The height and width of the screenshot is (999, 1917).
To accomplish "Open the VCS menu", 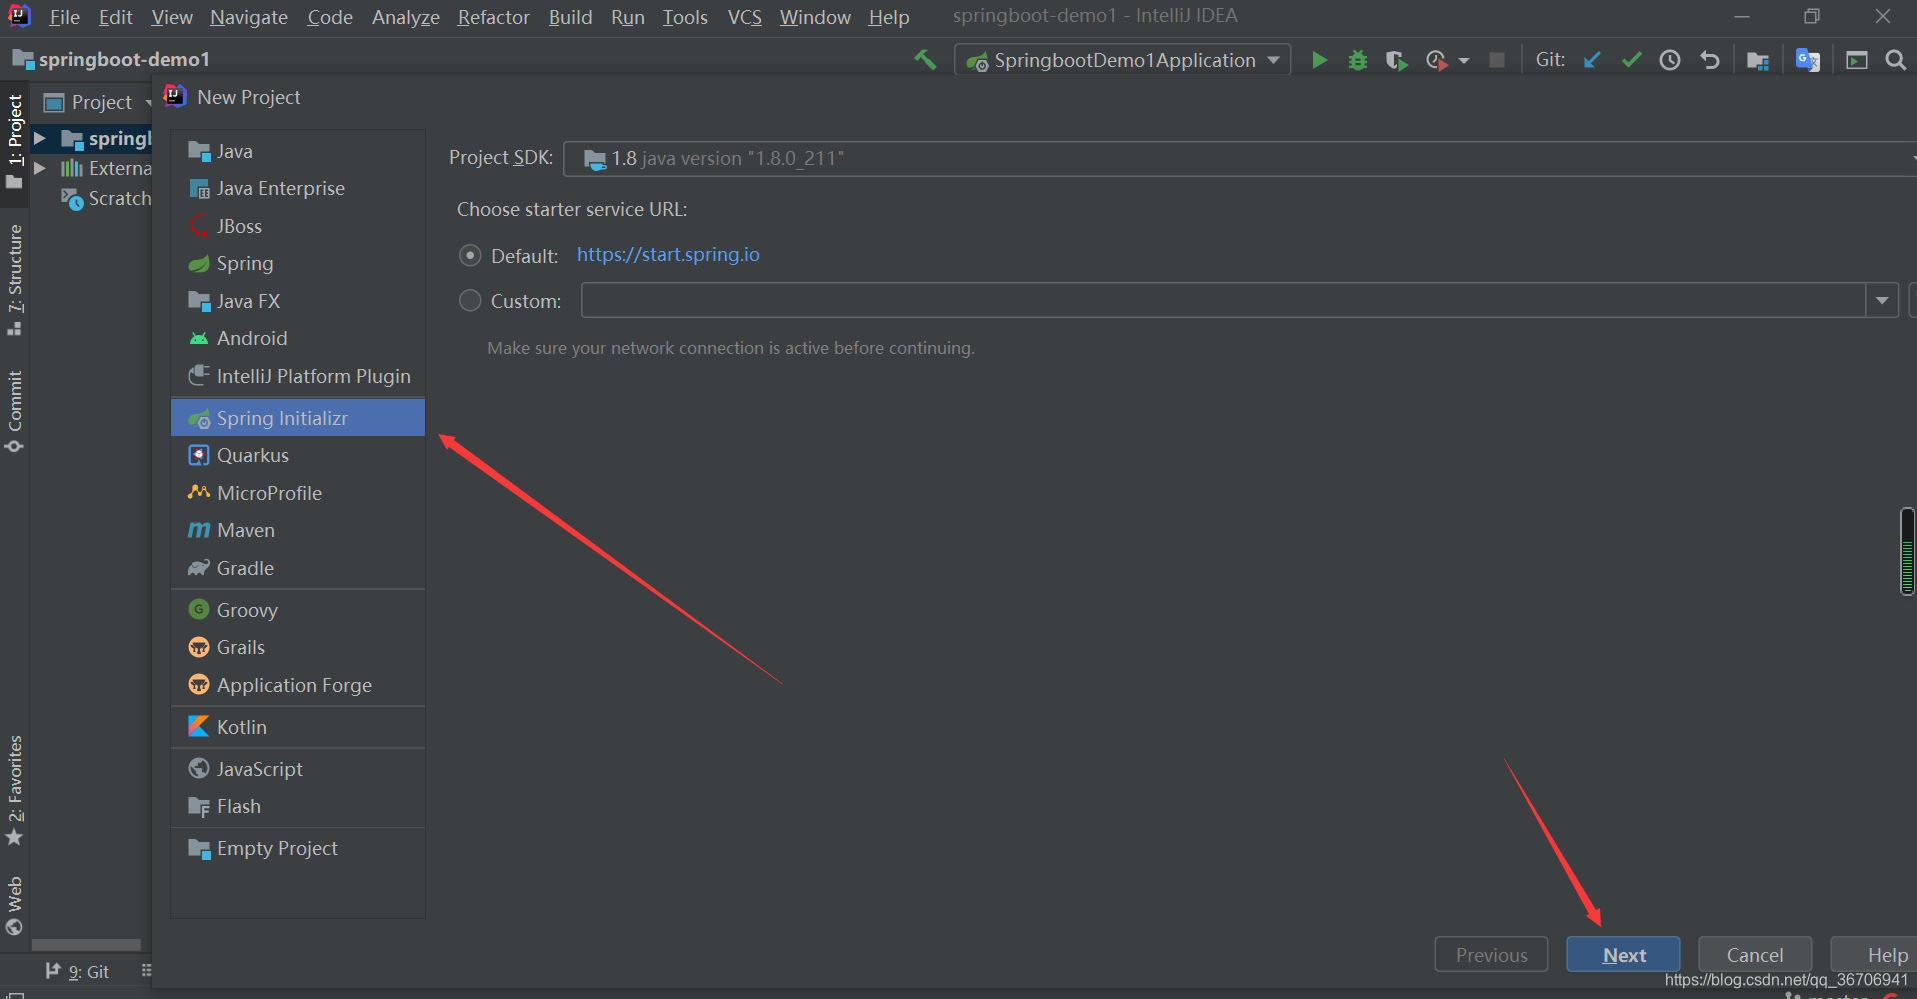I will click(745, 17).
